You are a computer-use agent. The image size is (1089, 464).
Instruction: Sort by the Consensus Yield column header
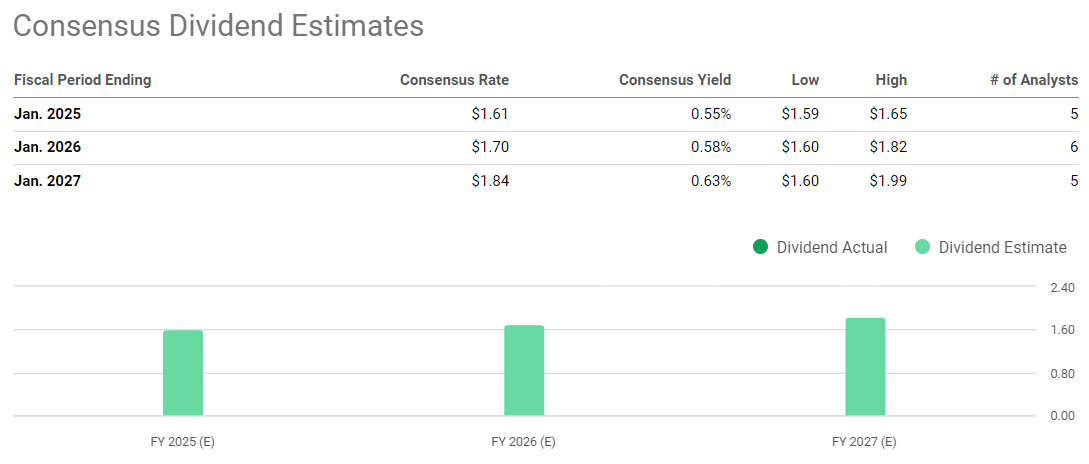[675, 80]
